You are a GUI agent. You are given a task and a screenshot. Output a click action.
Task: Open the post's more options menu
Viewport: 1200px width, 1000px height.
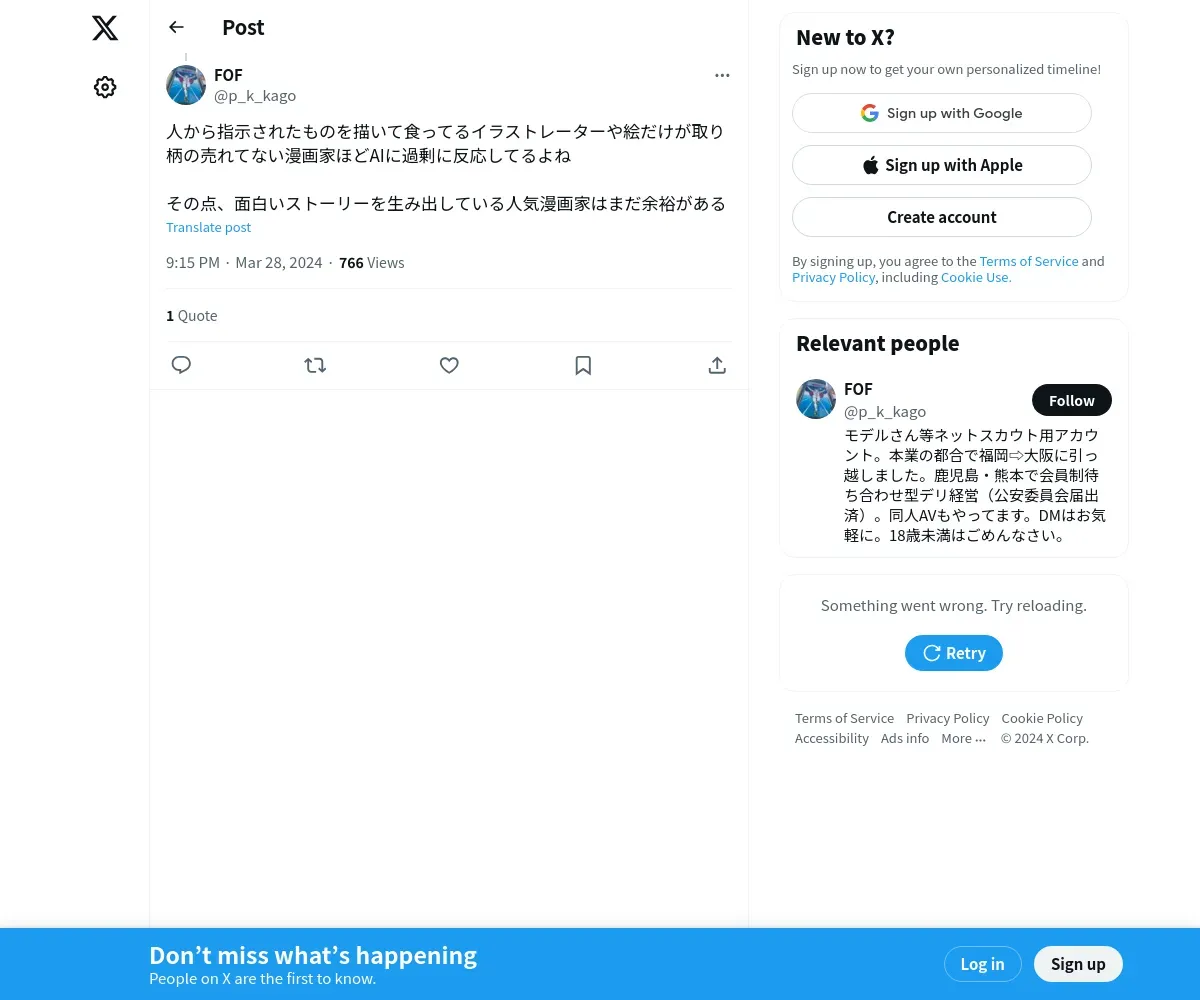click(722, 75)
